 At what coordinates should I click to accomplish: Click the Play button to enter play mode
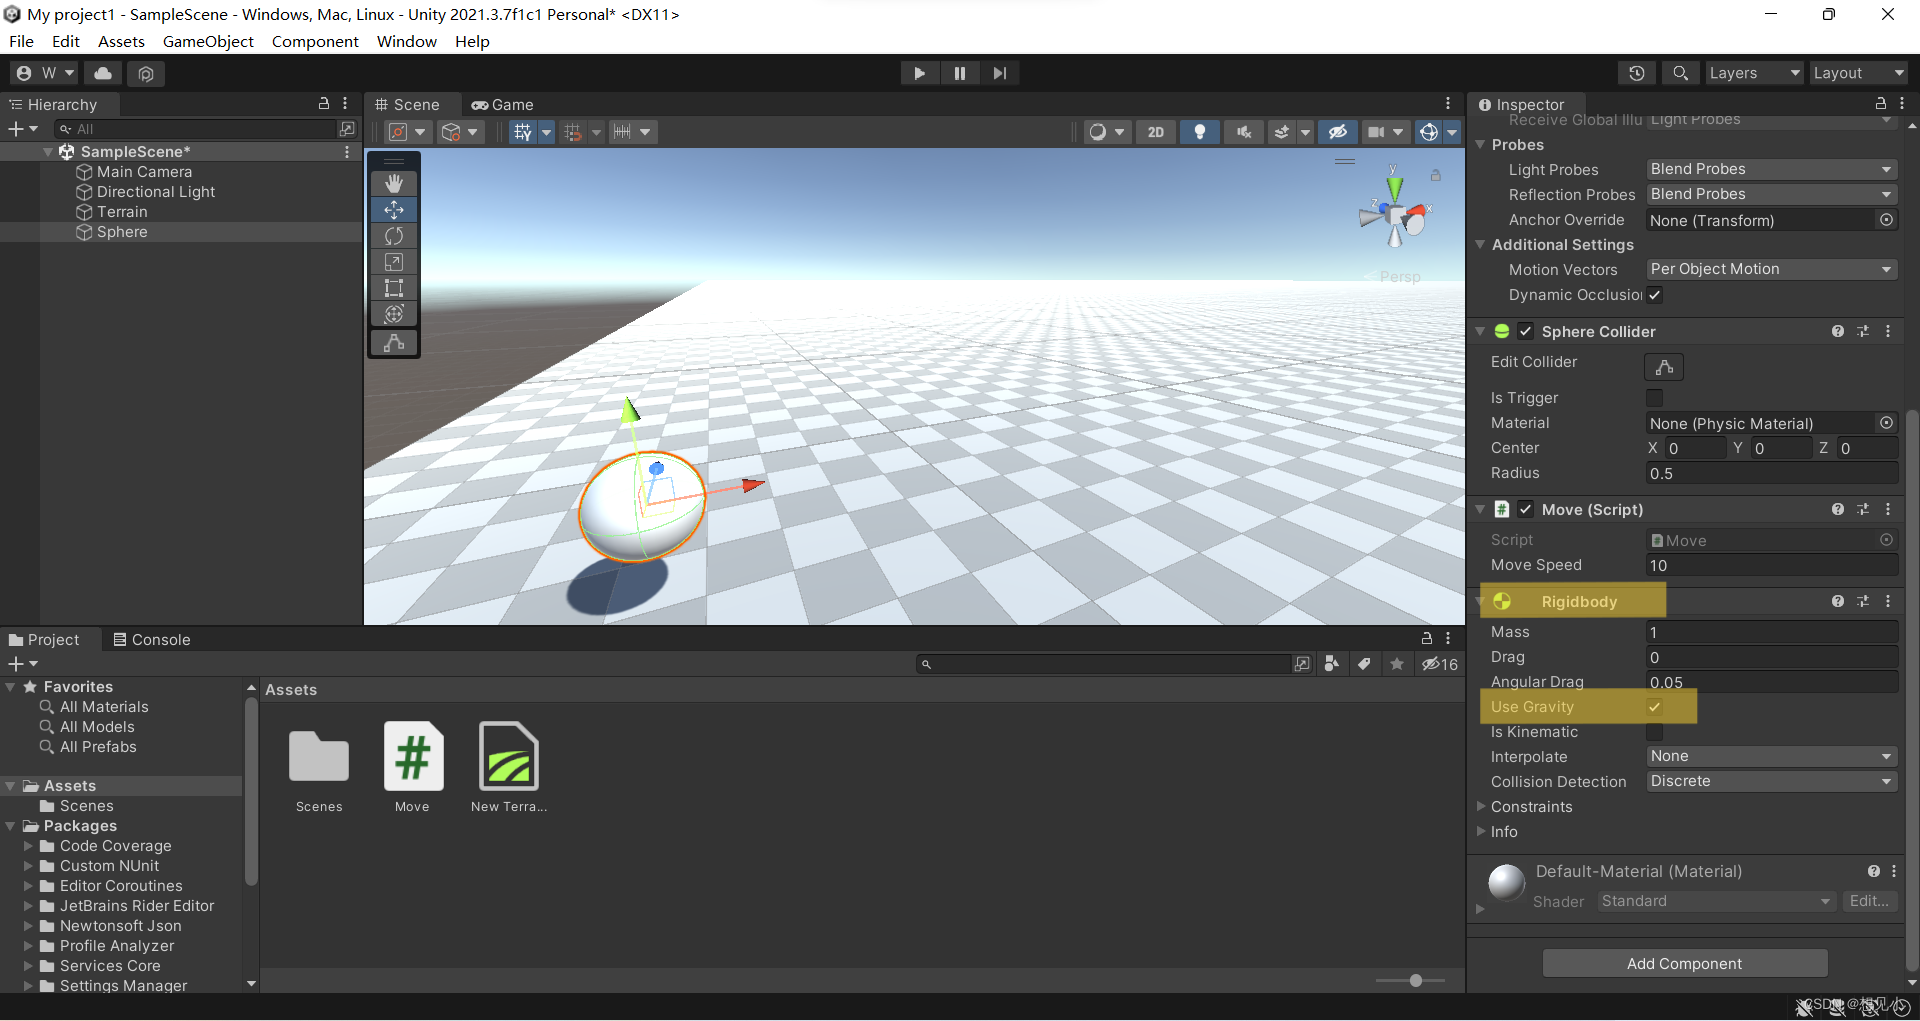[918, 72]
